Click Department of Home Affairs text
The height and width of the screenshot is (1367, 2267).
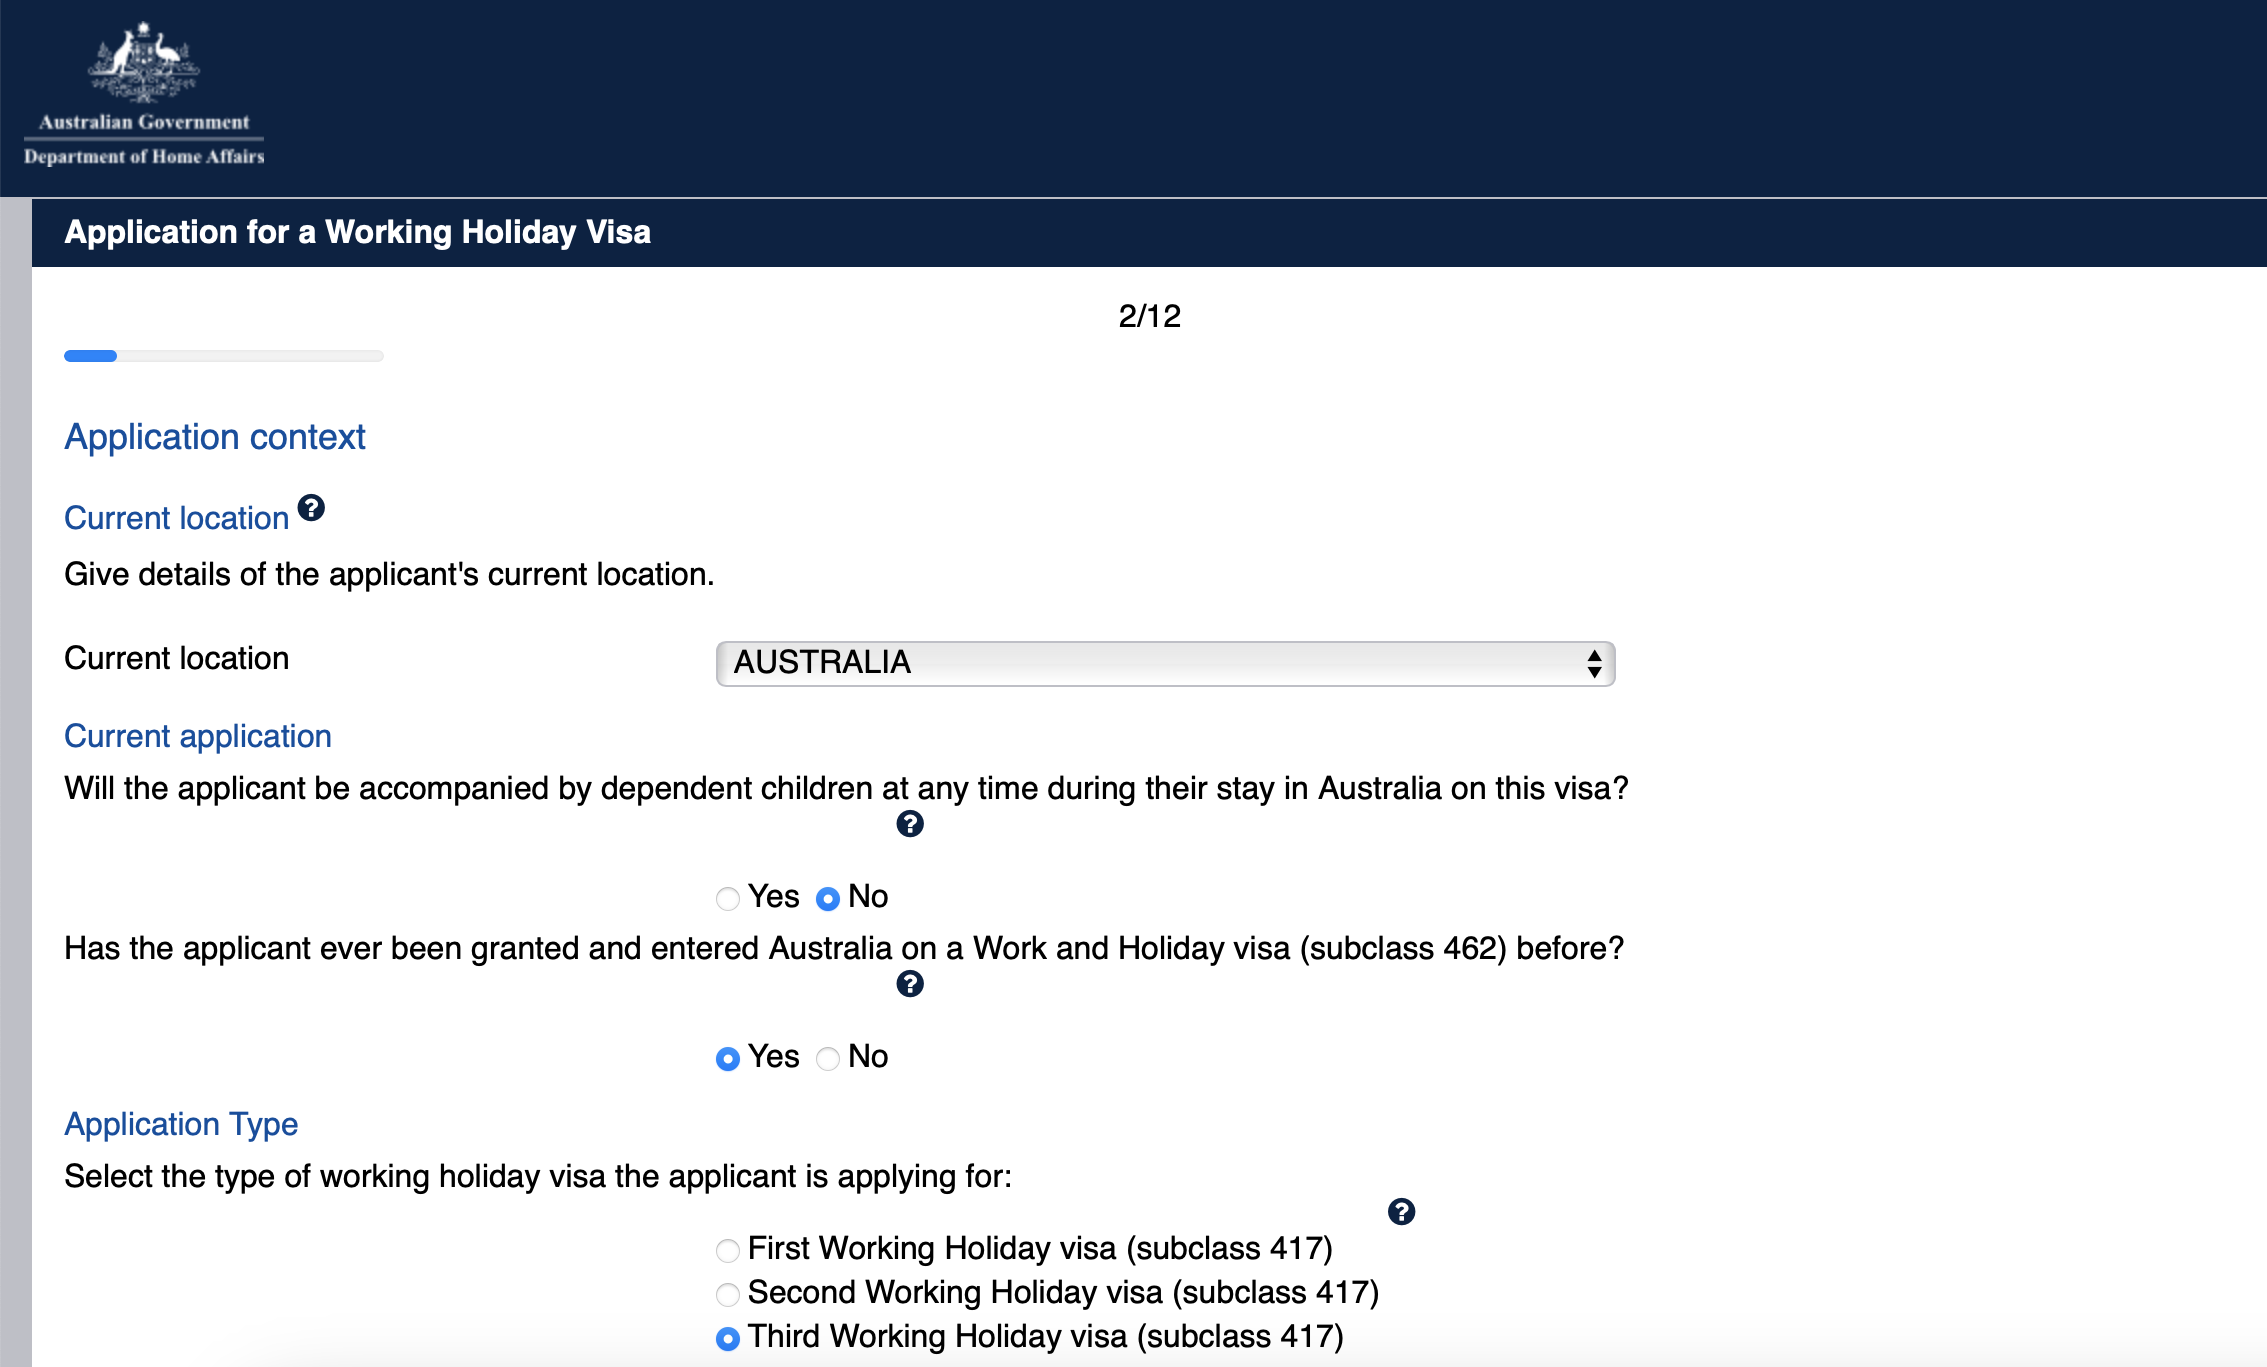[x=144, y=156]
